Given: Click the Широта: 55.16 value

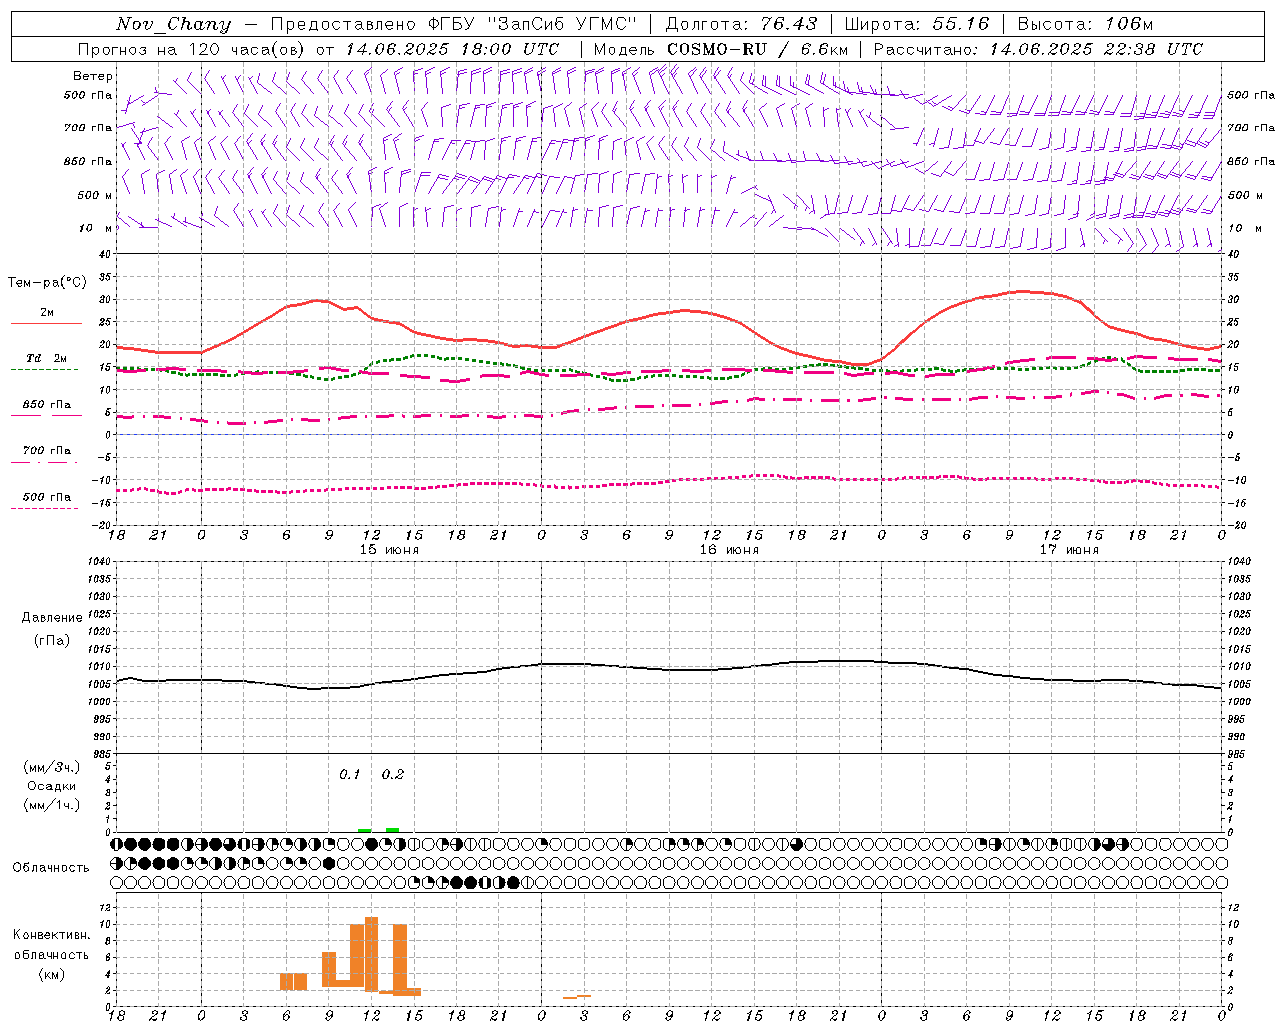Looking at the screenshot, I should point(917,24).
